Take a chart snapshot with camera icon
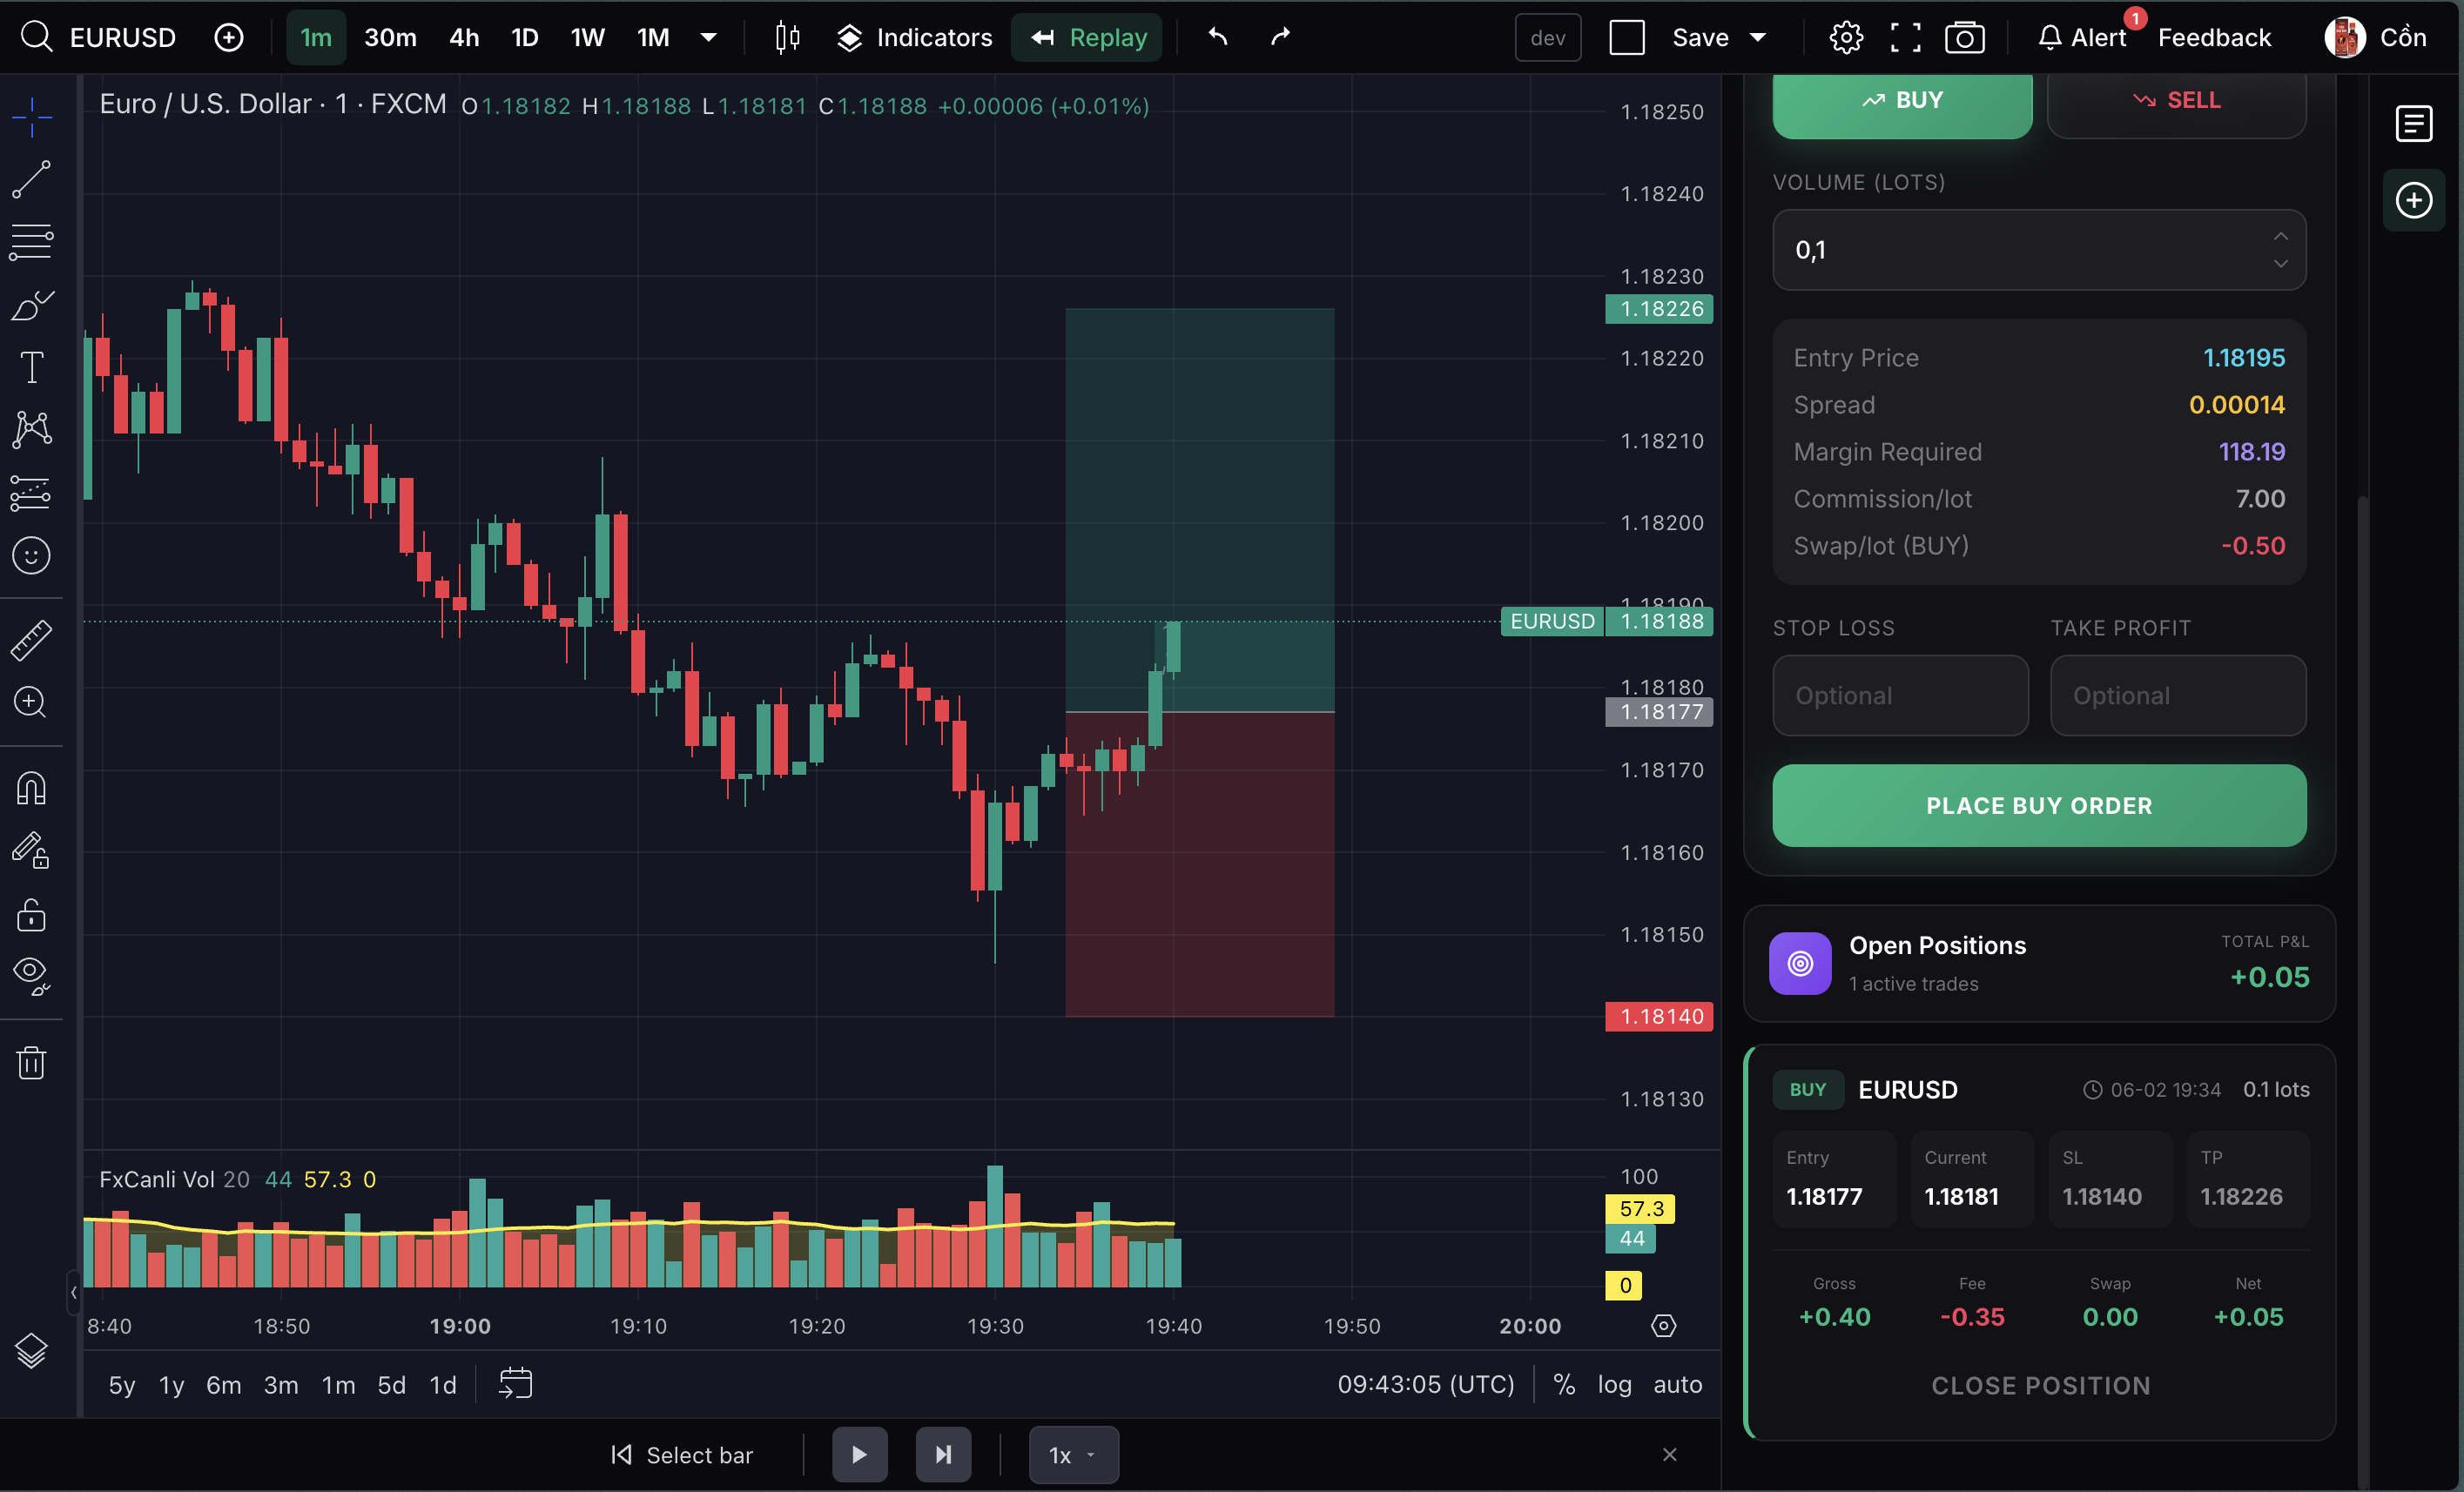 coord(1964,37)
